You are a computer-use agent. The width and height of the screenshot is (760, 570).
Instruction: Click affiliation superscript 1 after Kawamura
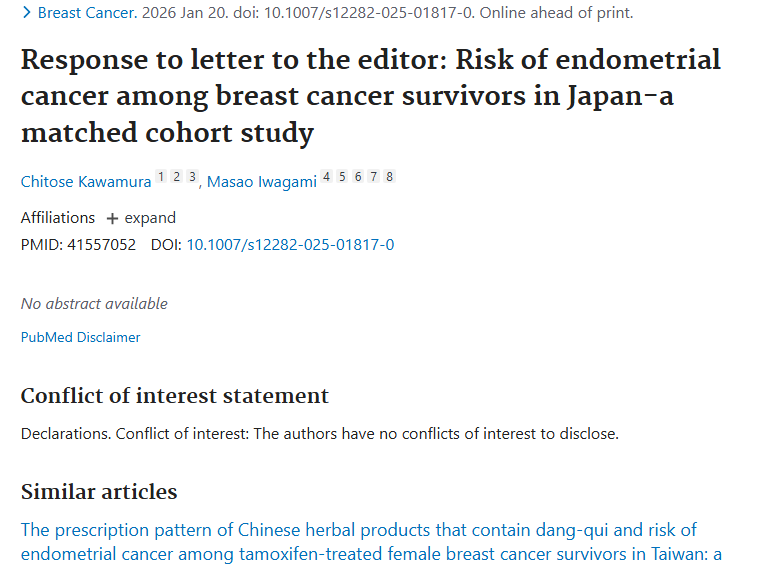(161, 177)
